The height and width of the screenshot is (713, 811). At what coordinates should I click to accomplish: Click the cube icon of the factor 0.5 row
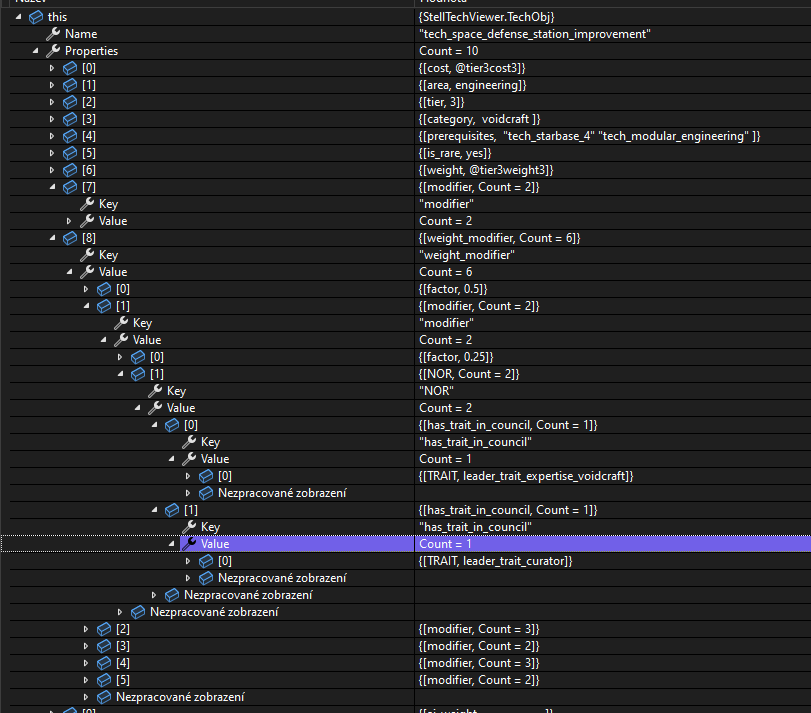[x=104, y=290]
